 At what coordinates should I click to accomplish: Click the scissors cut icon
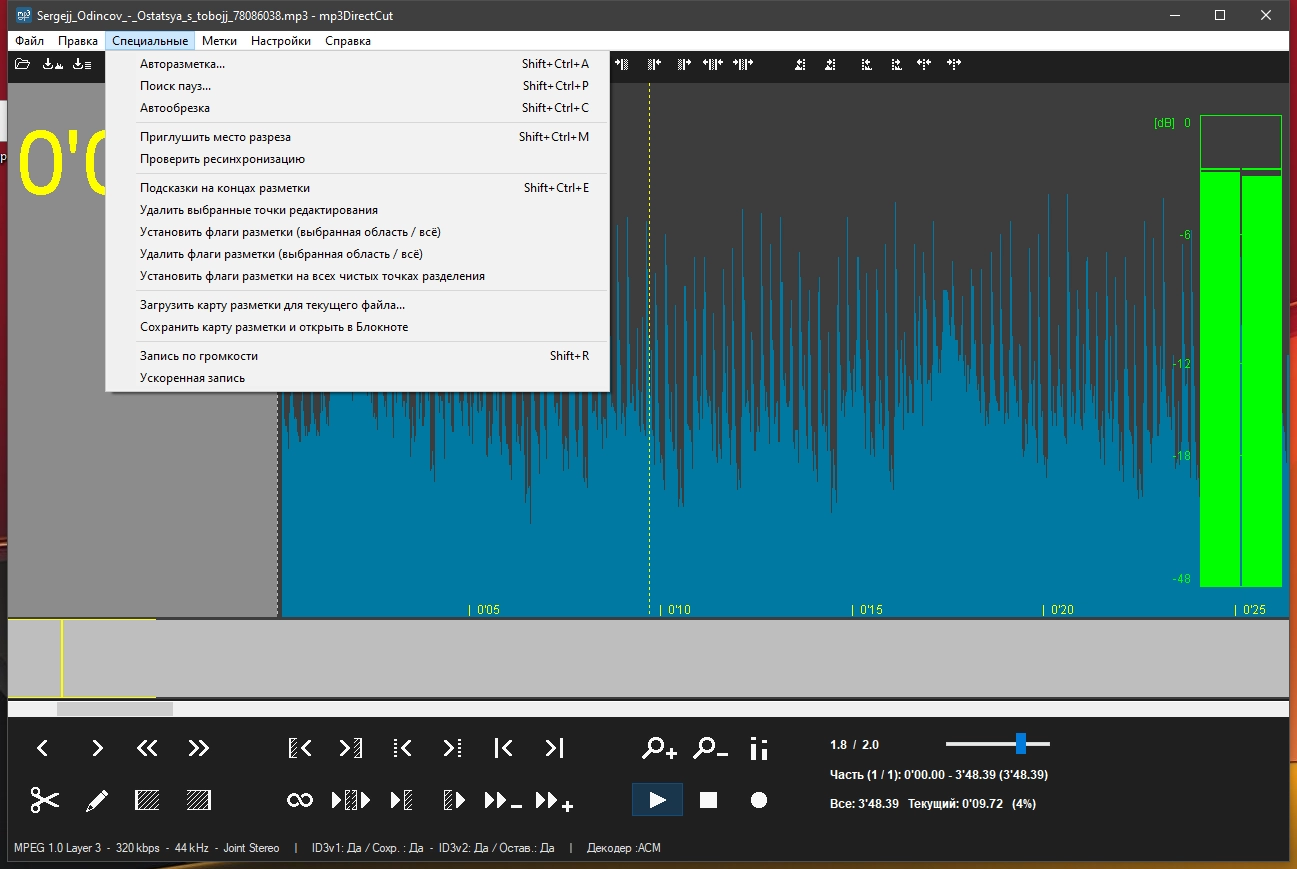[x=44, y=800]
